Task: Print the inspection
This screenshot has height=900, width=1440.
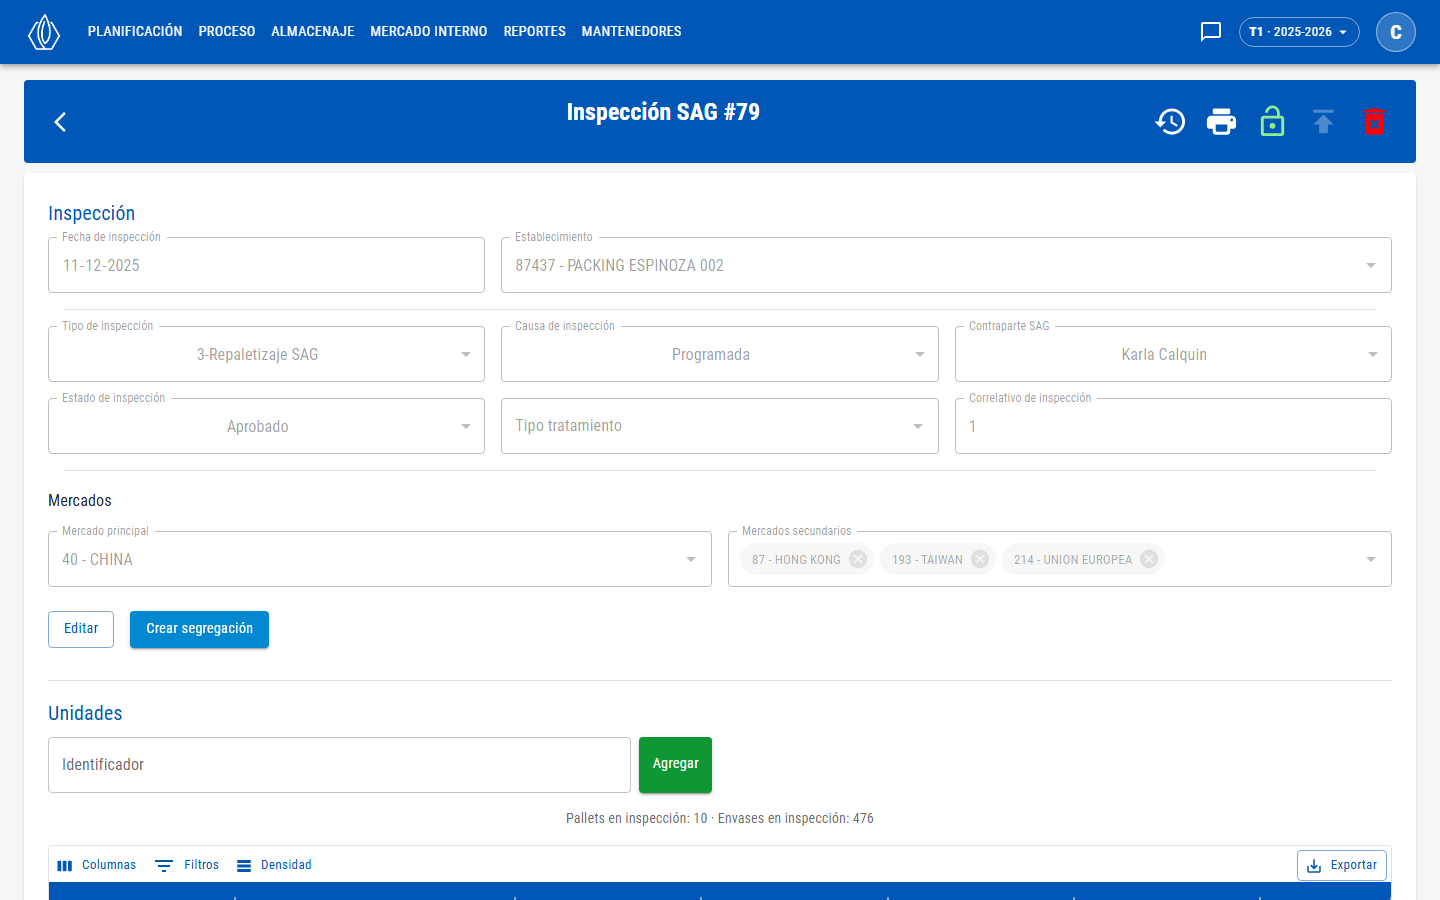Action: [1221, 122]
